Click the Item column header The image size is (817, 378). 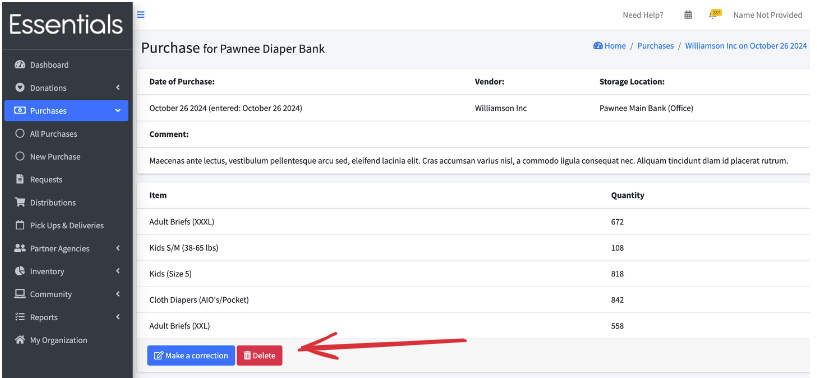point(158,195)
